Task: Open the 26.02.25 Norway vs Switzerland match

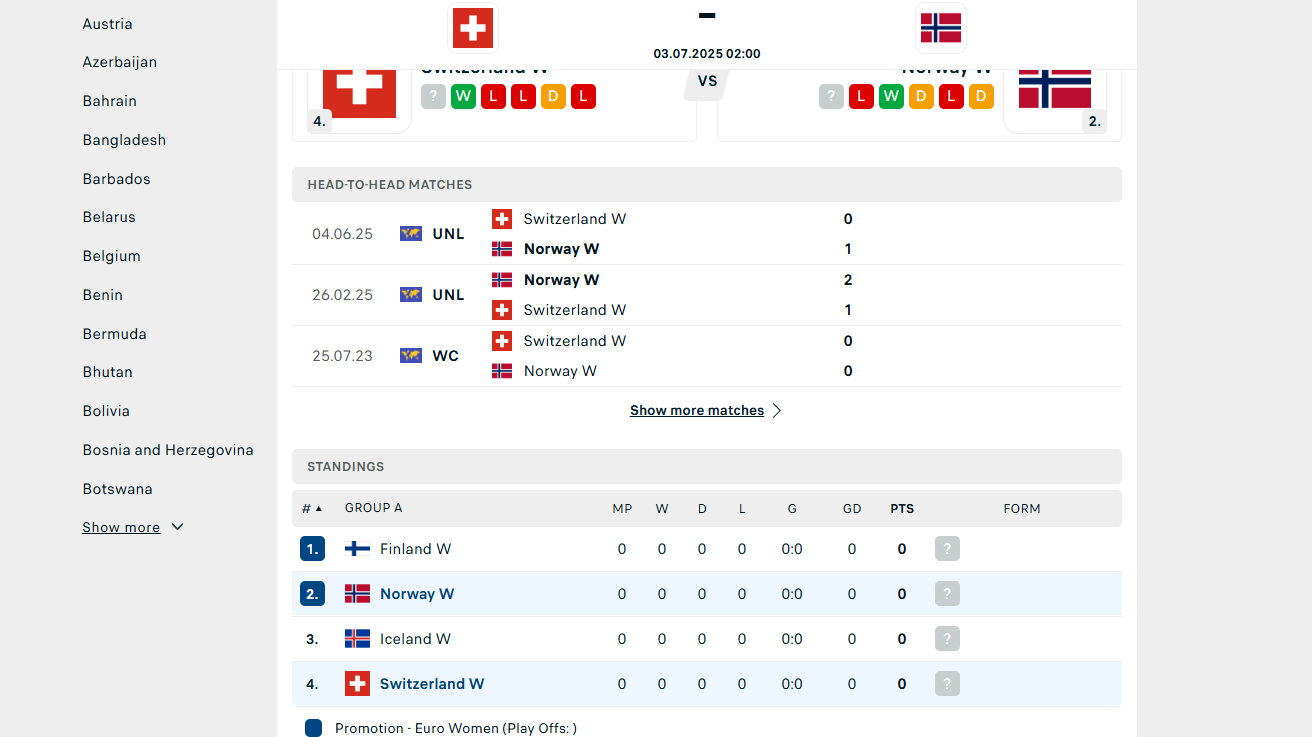Action: [707, 295]
